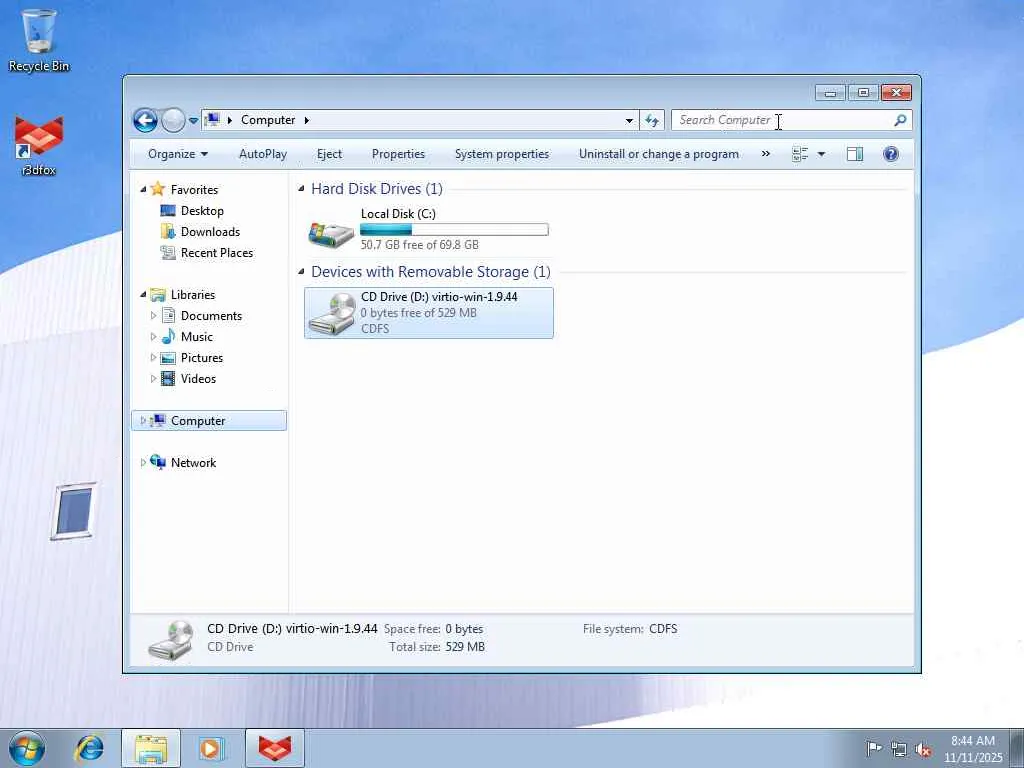Screen dimensions: 1024x768
Task: Open the address bar history dropdown
Action: (x=629, y=120)
